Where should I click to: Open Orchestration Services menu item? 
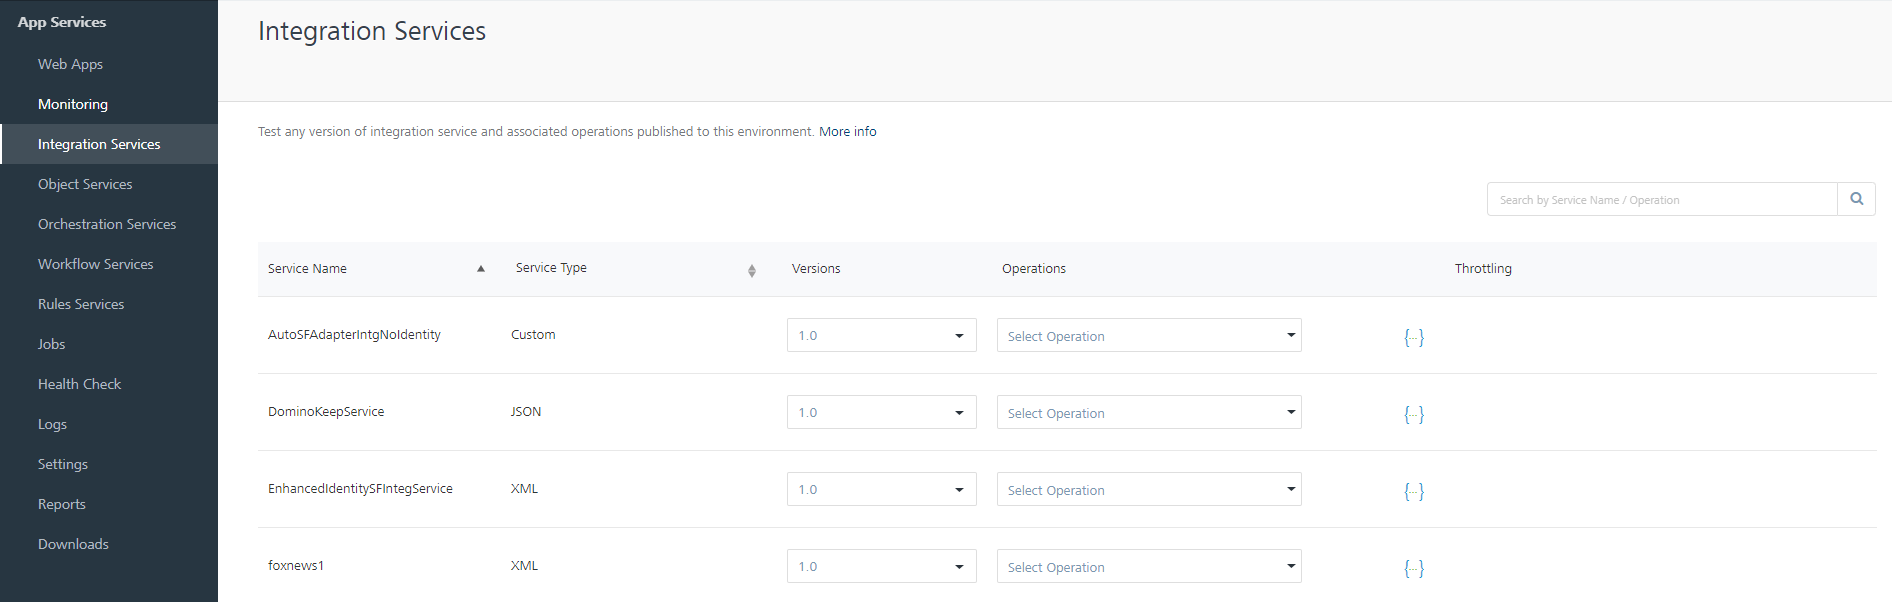click(107, 224)
